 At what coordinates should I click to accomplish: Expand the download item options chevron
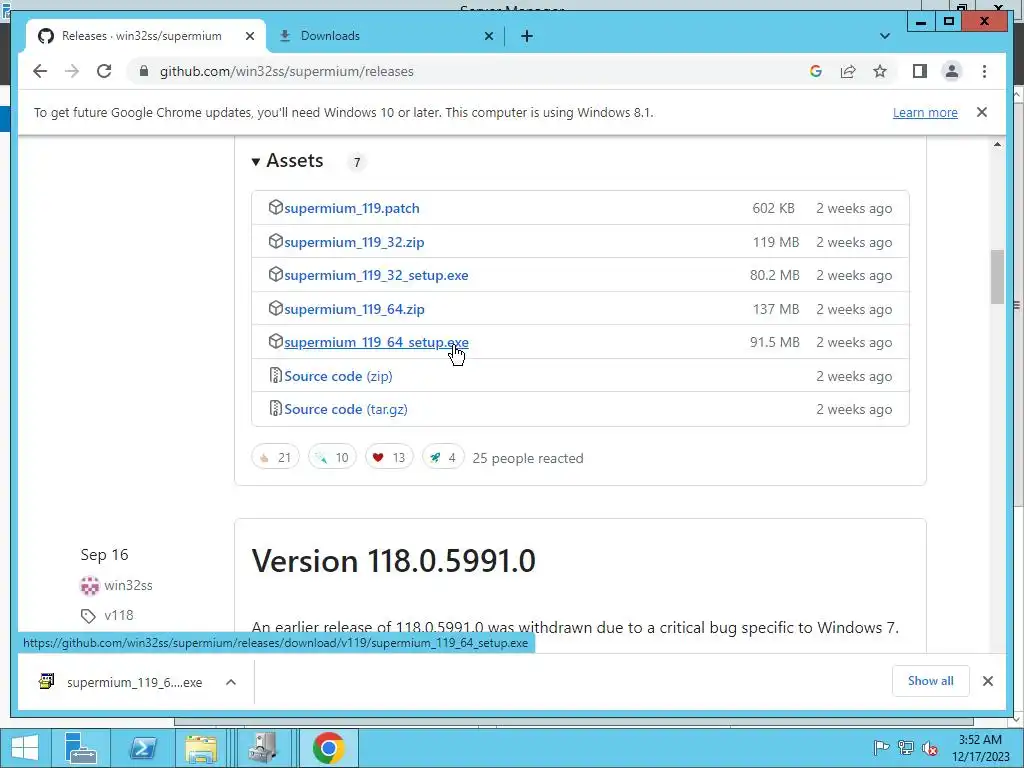231,682
